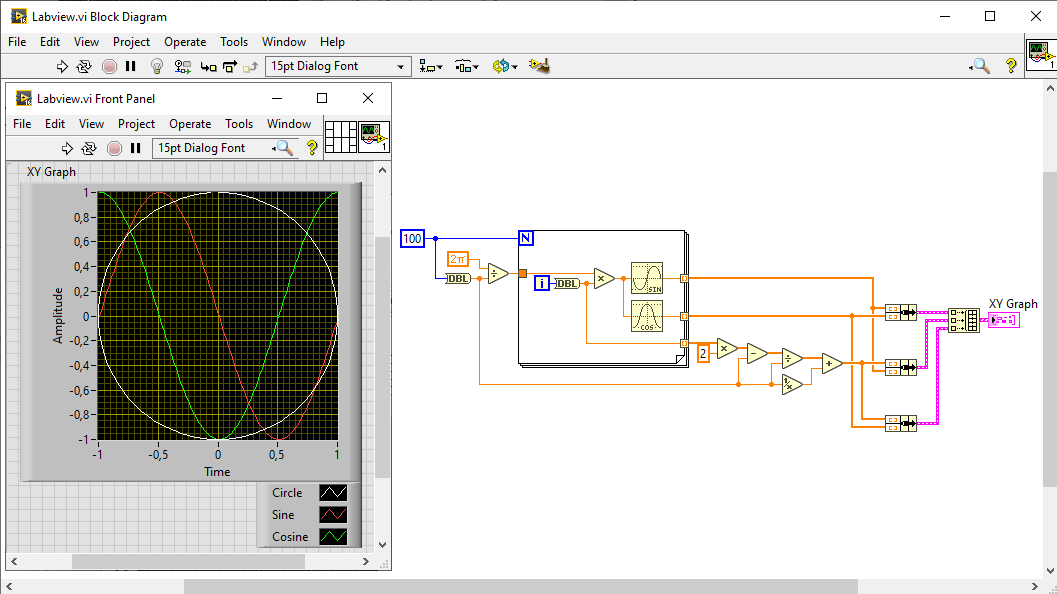Click the context help question mark in Block Diagram
This screenshot has height=594, width=1057.
[x=1011, y=66]
